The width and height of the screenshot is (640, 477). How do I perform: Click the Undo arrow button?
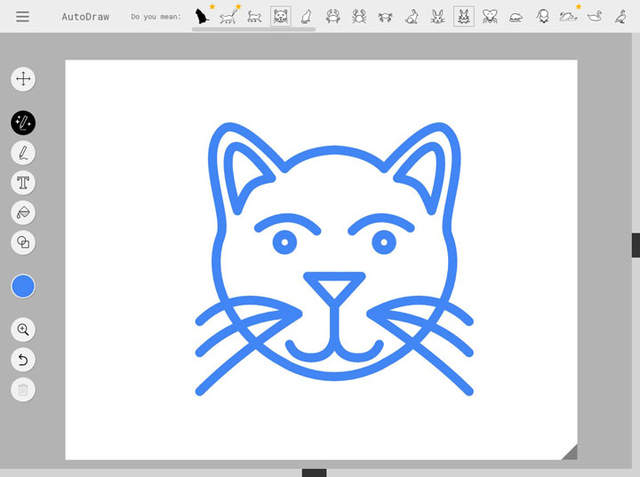23,359
